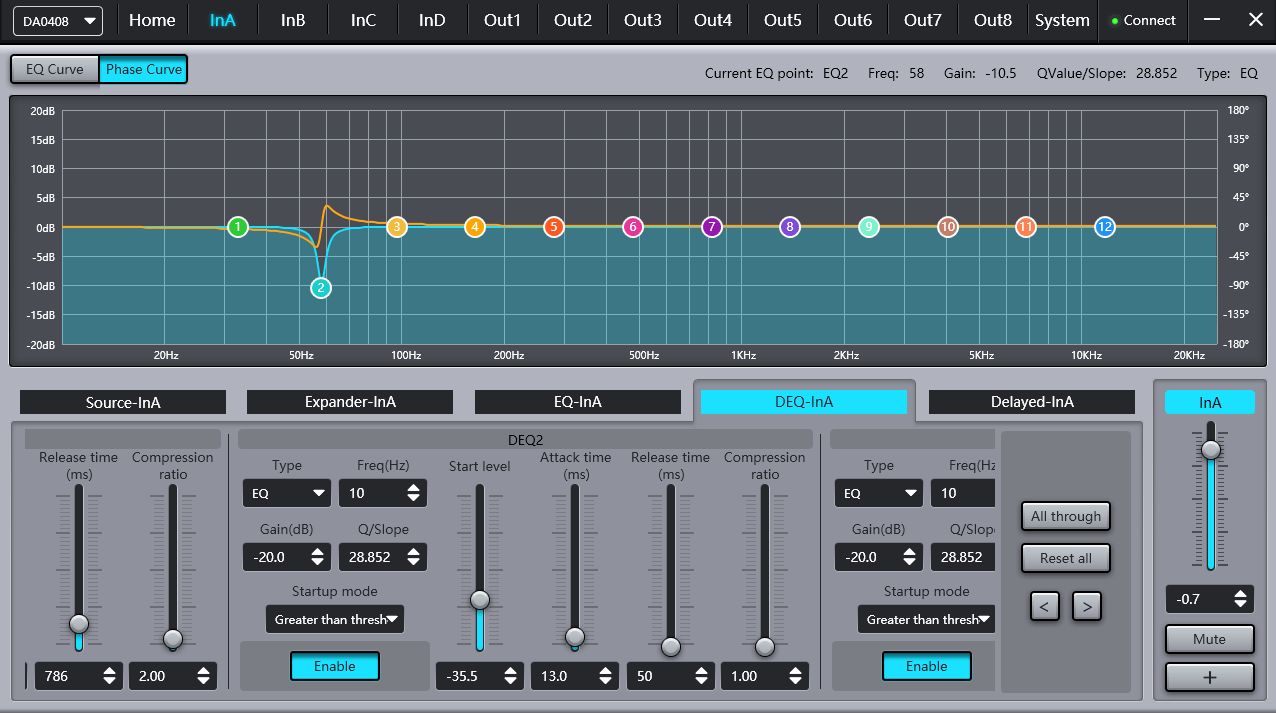Viewport: 1276px width, 713px height.
Task: Open the System tab
Action: click(1062, 20)
